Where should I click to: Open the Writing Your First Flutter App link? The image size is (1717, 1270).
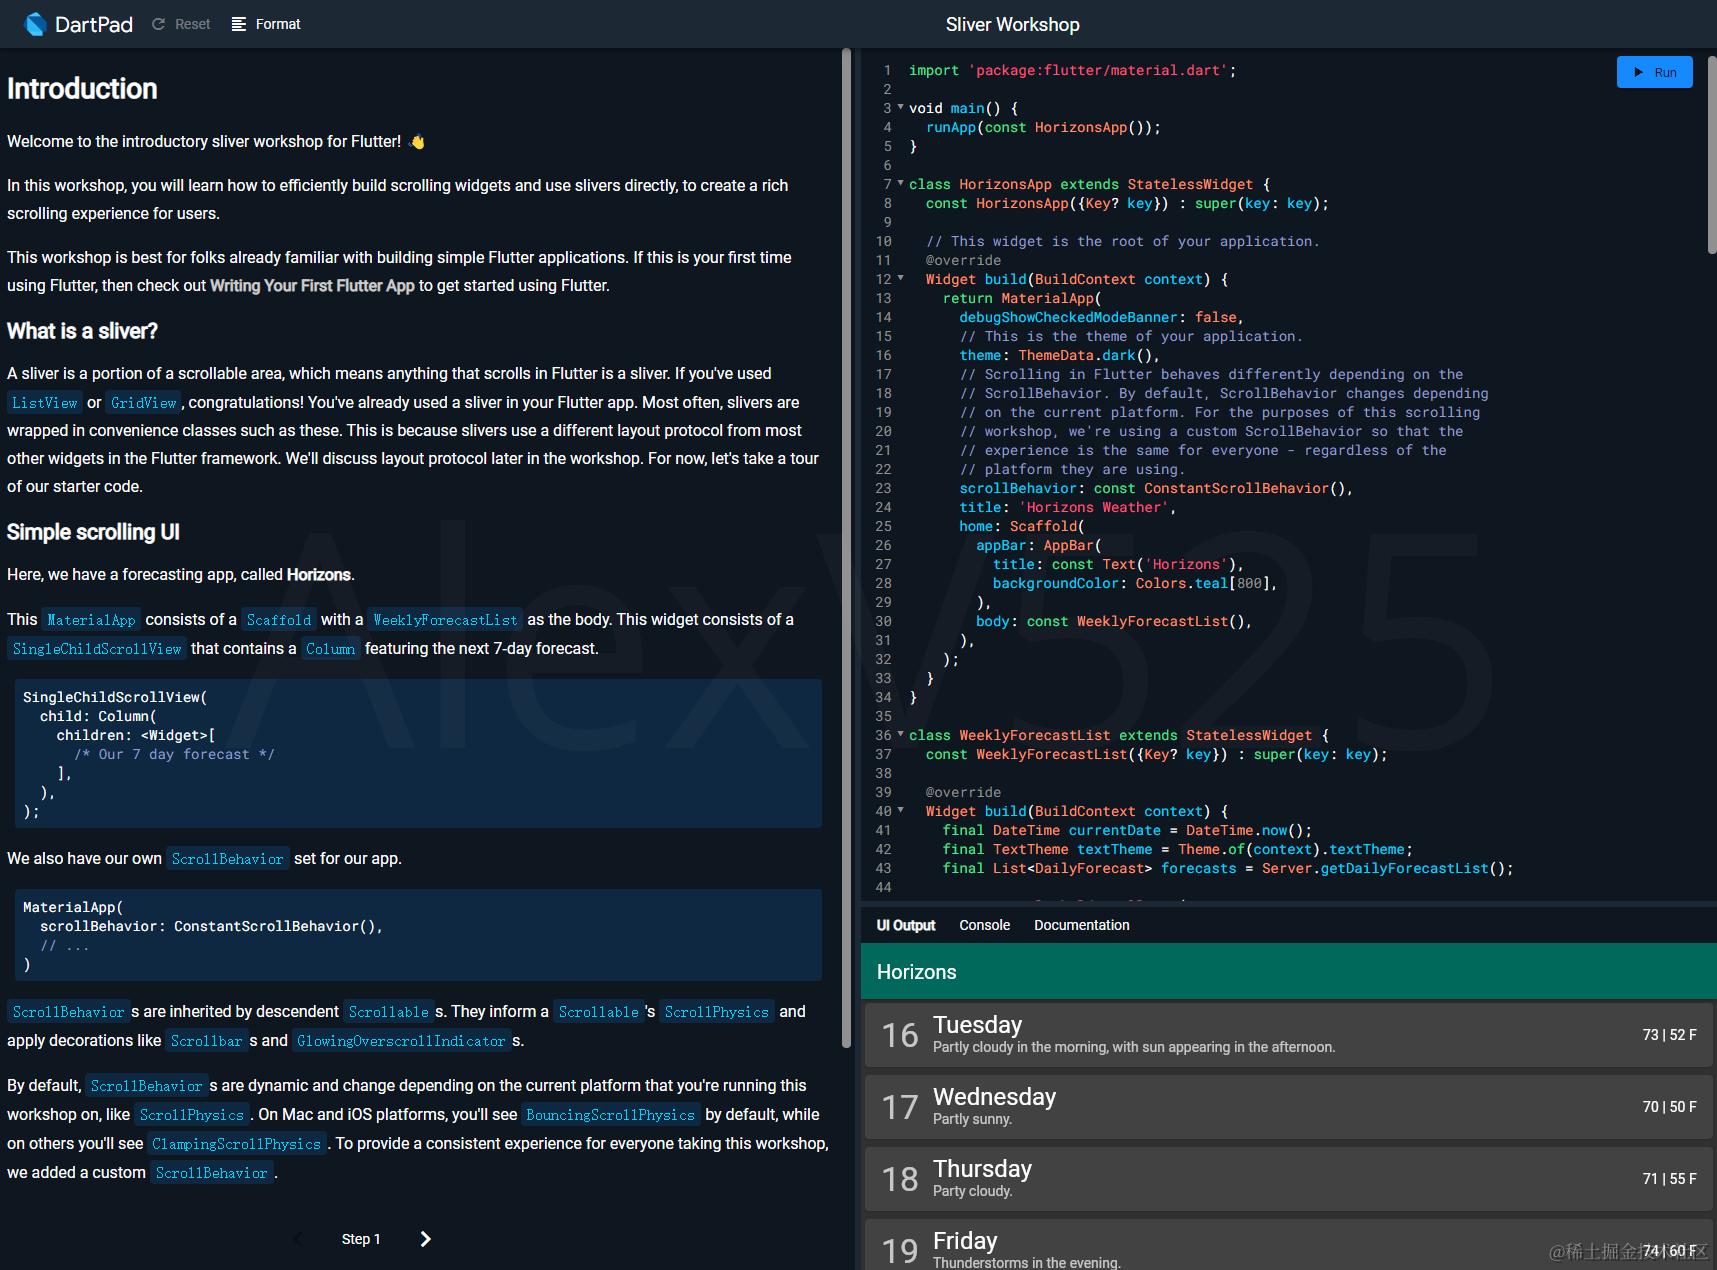312,285
